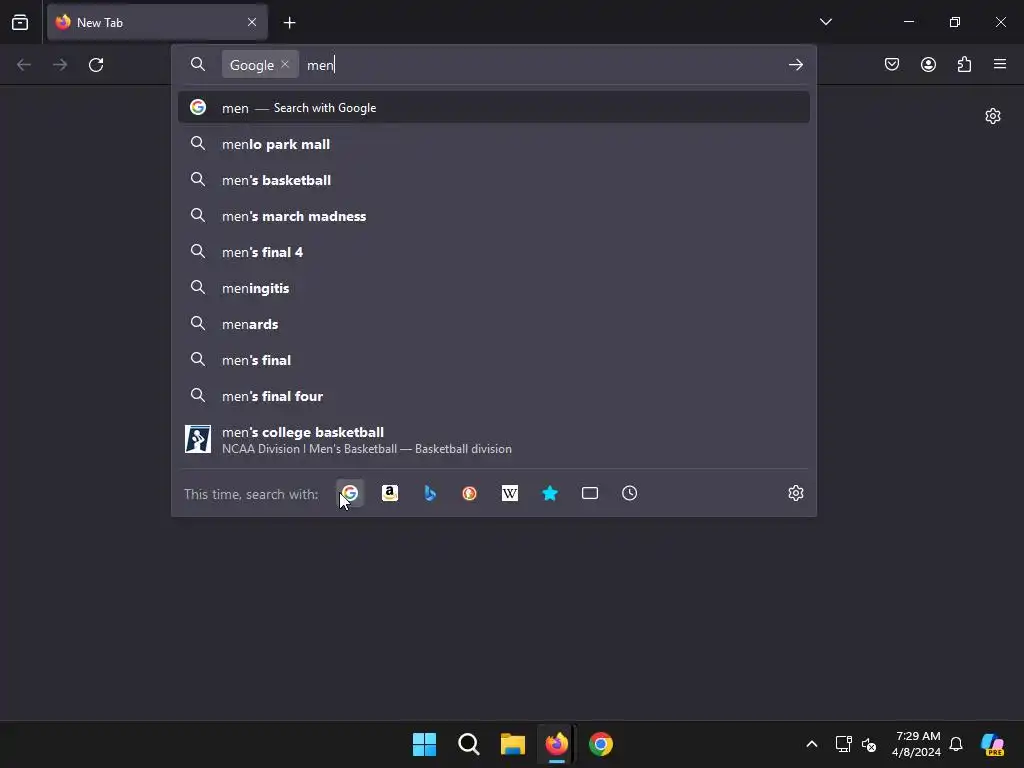Viewport: 1024px width, 768px height.
Task: Open network status tray icon
Action: click(843, 744)
